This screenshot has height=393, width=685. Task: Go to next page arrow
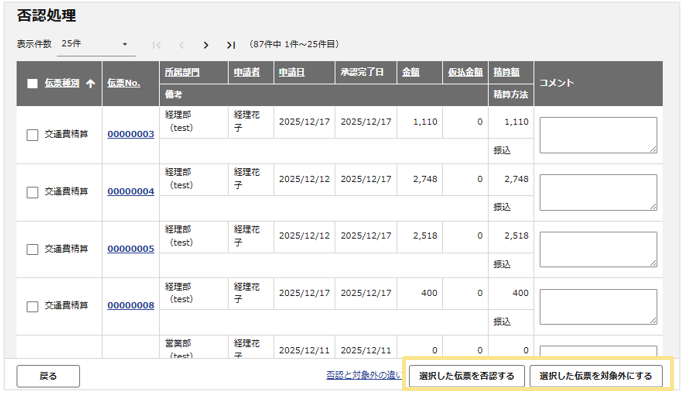pos(206,45)
